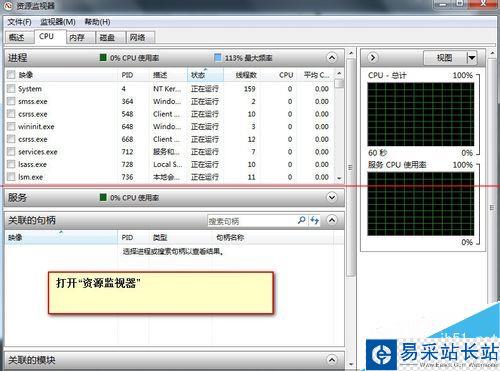Click the blue 最大频率 indicator square
Viewport: 500px width, 371px height.
[x=218, y=58]
